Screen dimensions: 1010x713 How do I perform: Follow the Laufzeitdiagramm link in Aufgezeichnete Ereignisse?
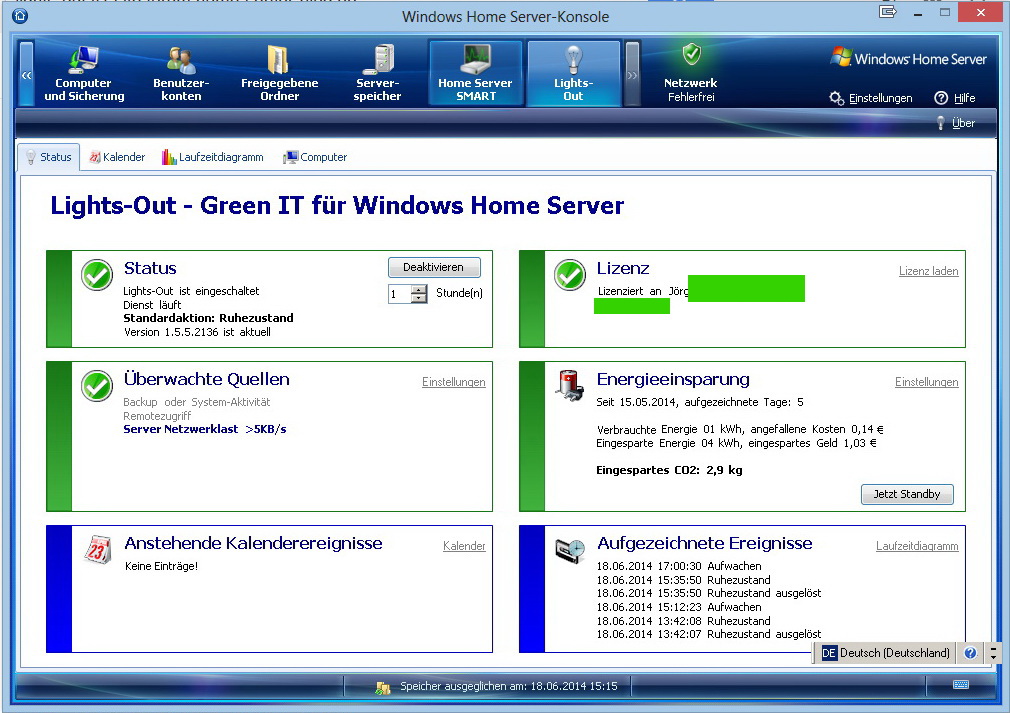pyautogui.click(x=917, y=546)
